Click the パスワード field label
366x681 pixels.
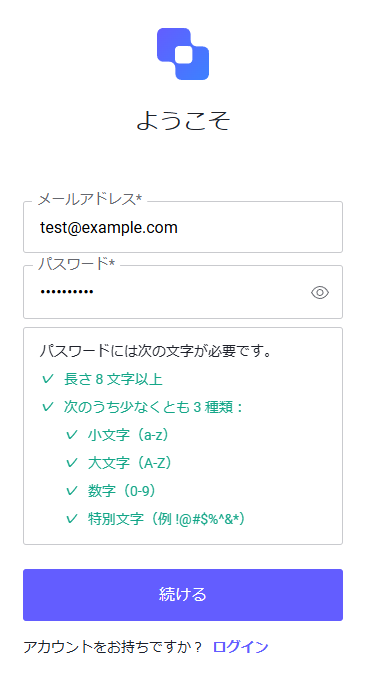click(76, 264)
